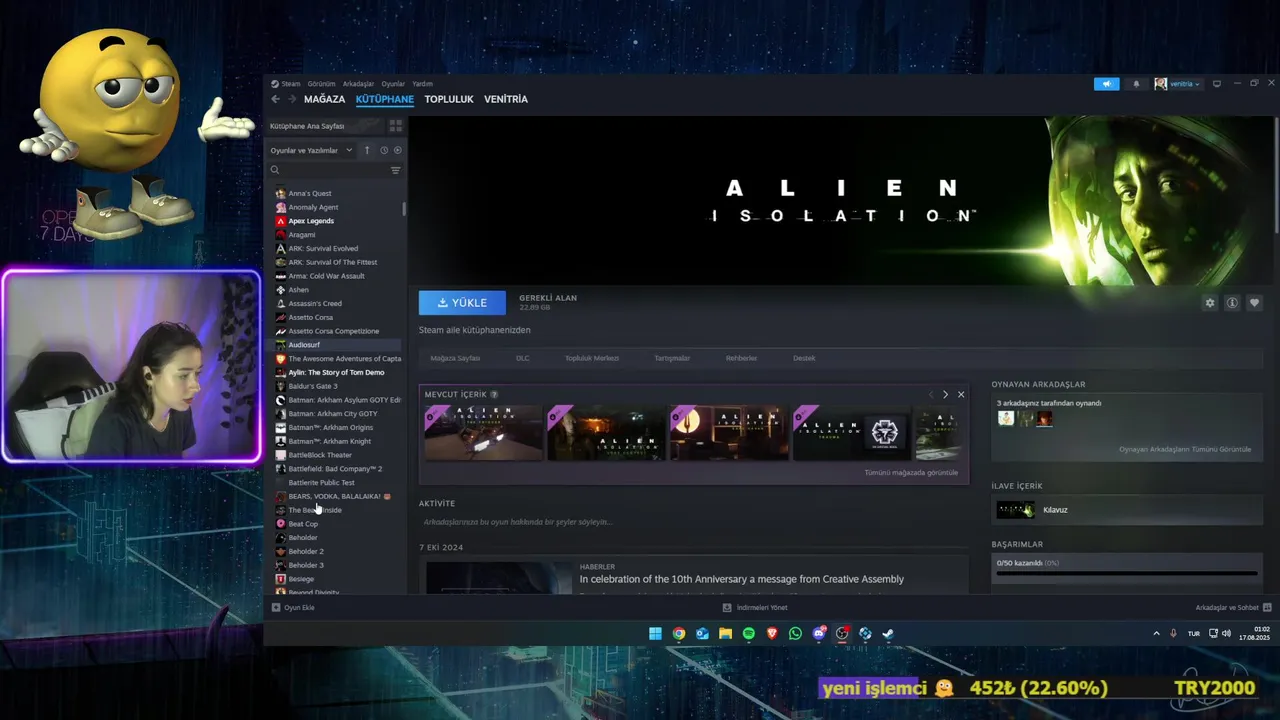Show ready-to-play games only
The width and height of the screenshot is (1280, 720).
pos(397,150)
